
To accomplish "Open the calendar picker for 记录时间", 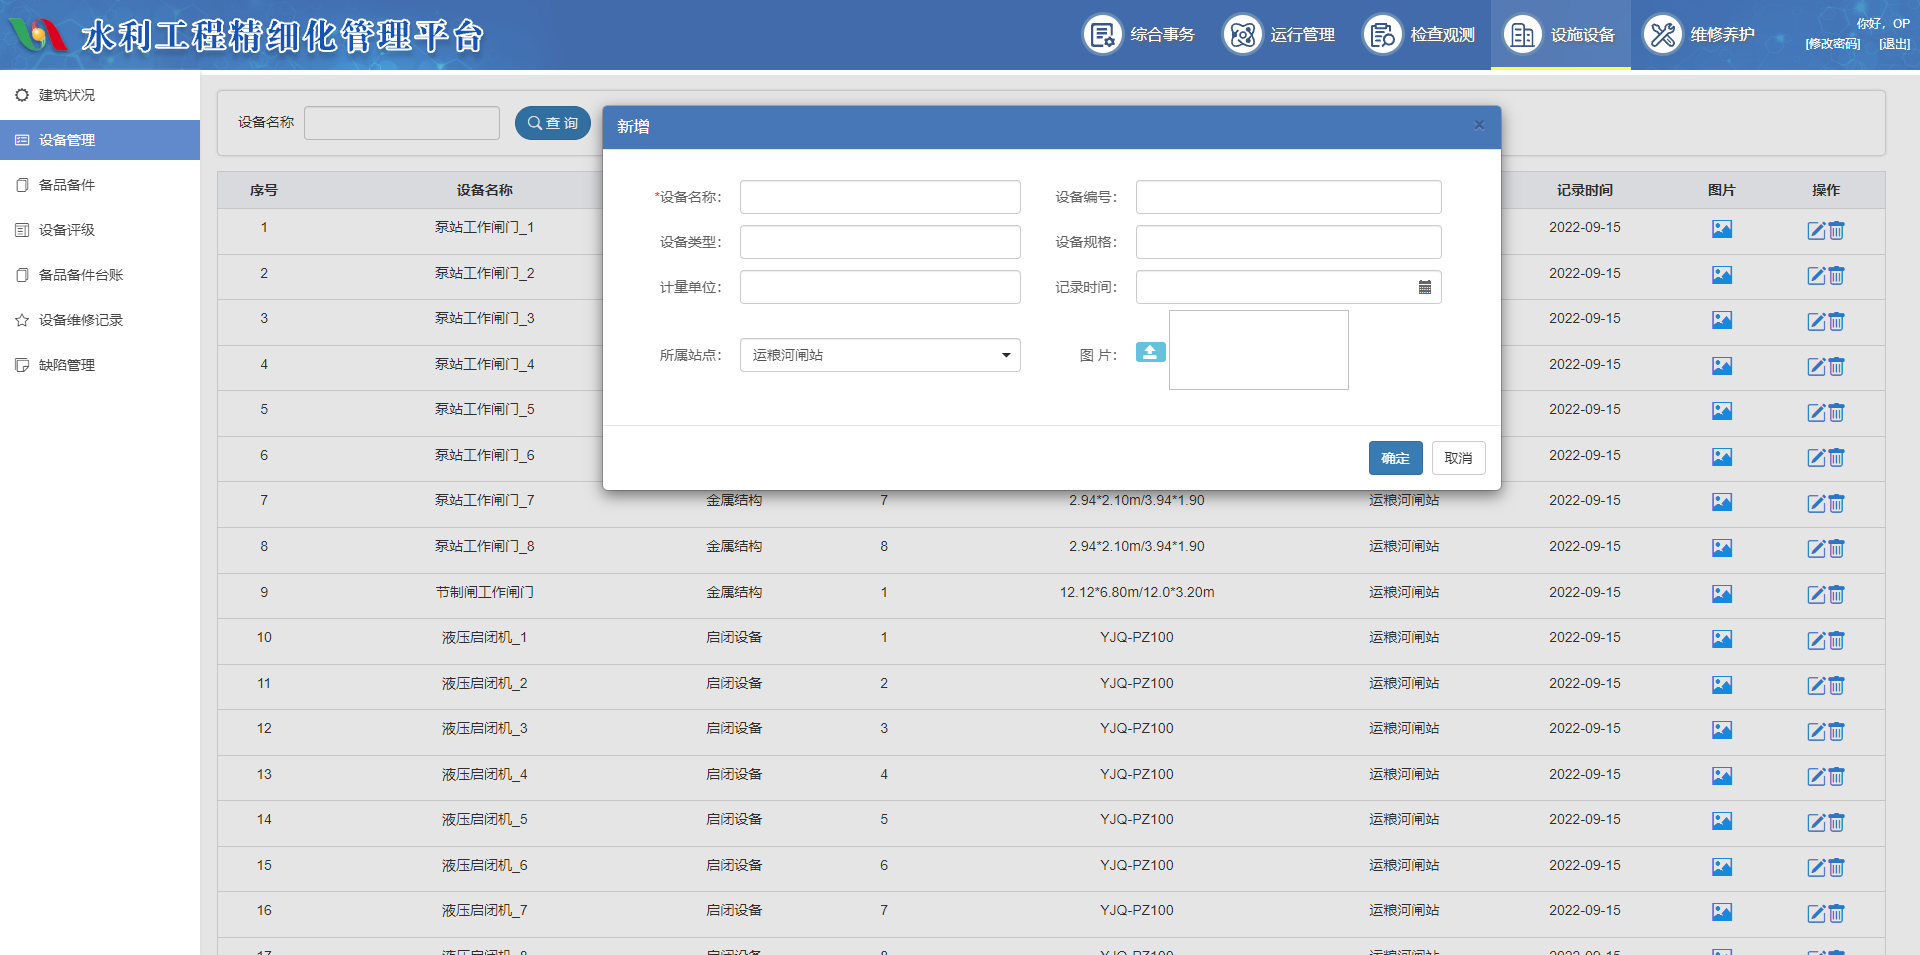I will pyautogui.click(x=1424, y=288).
